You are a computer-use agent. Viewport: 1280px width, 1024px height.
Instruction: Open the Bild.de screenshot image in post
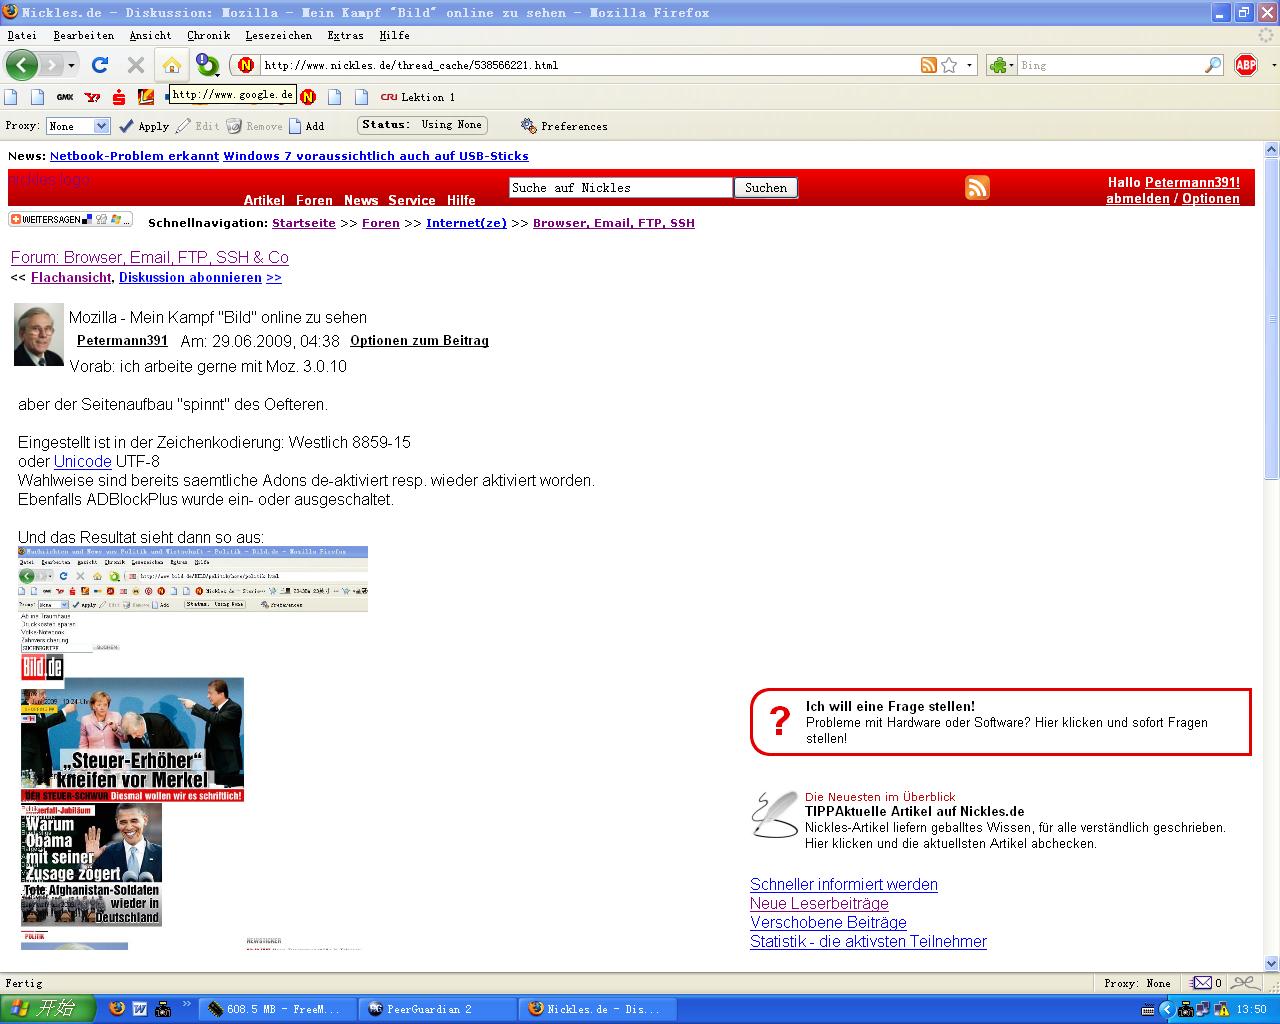(193, 747)
